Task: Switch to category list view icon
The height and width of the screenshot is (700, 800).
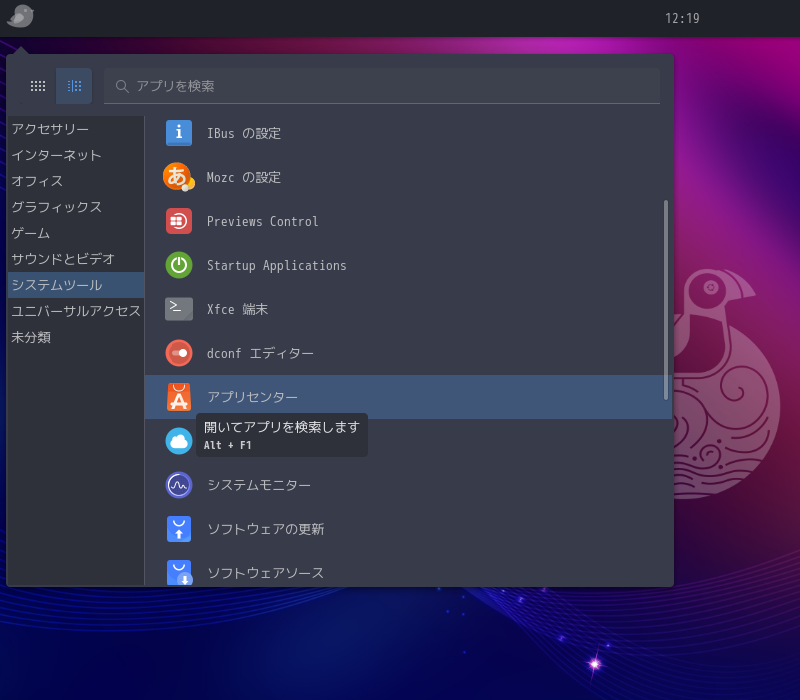Action: click(x=74, y=86)
